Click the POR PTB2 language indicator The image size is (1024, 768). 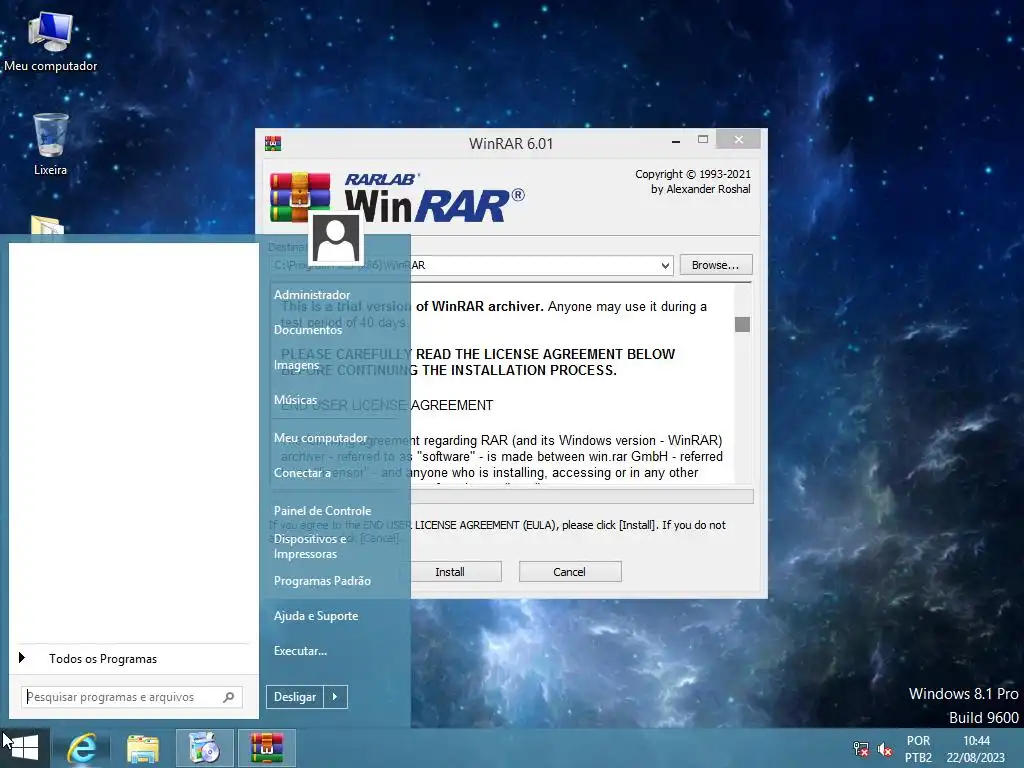[x=918, y=749]
